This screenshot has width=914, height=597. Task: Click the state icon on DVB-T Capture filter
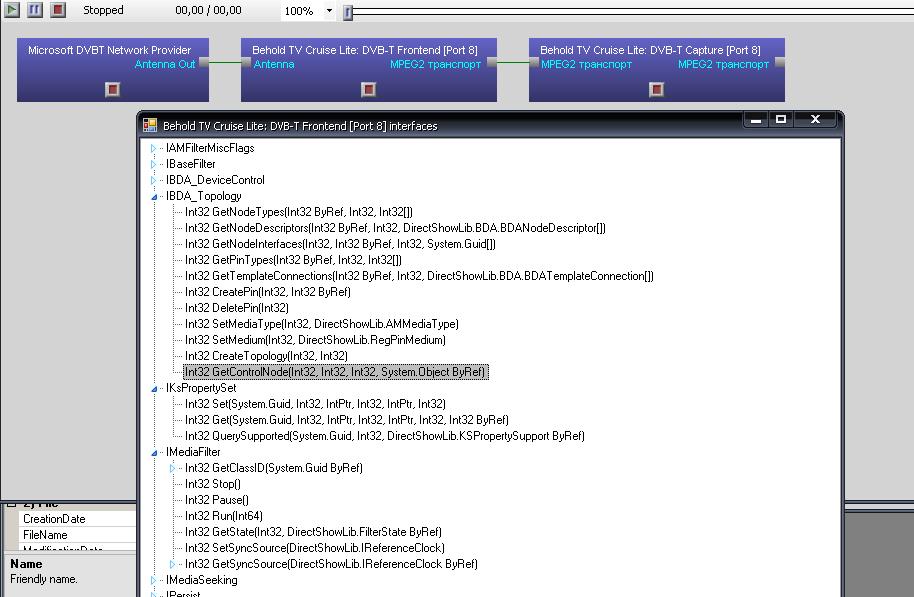pyautogui.click(x=656, y=90)
